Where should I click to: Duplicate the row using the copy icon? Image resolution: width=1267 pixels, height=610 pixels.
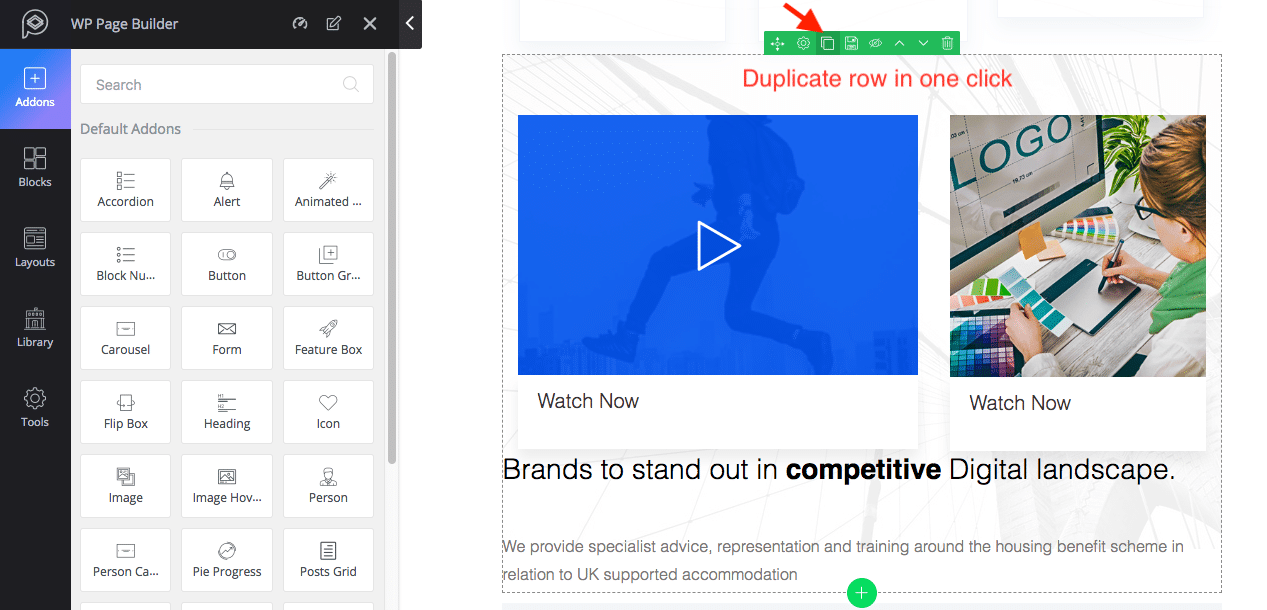tap(826, 43)
